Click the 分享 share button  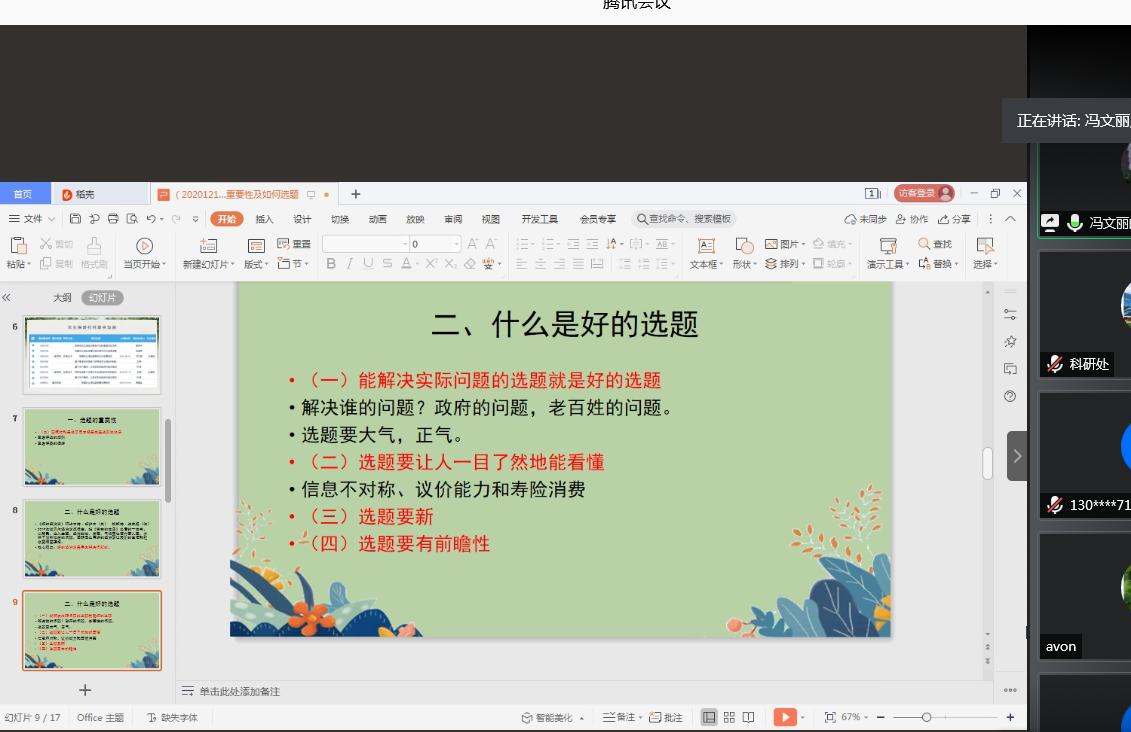pos(954,219)
